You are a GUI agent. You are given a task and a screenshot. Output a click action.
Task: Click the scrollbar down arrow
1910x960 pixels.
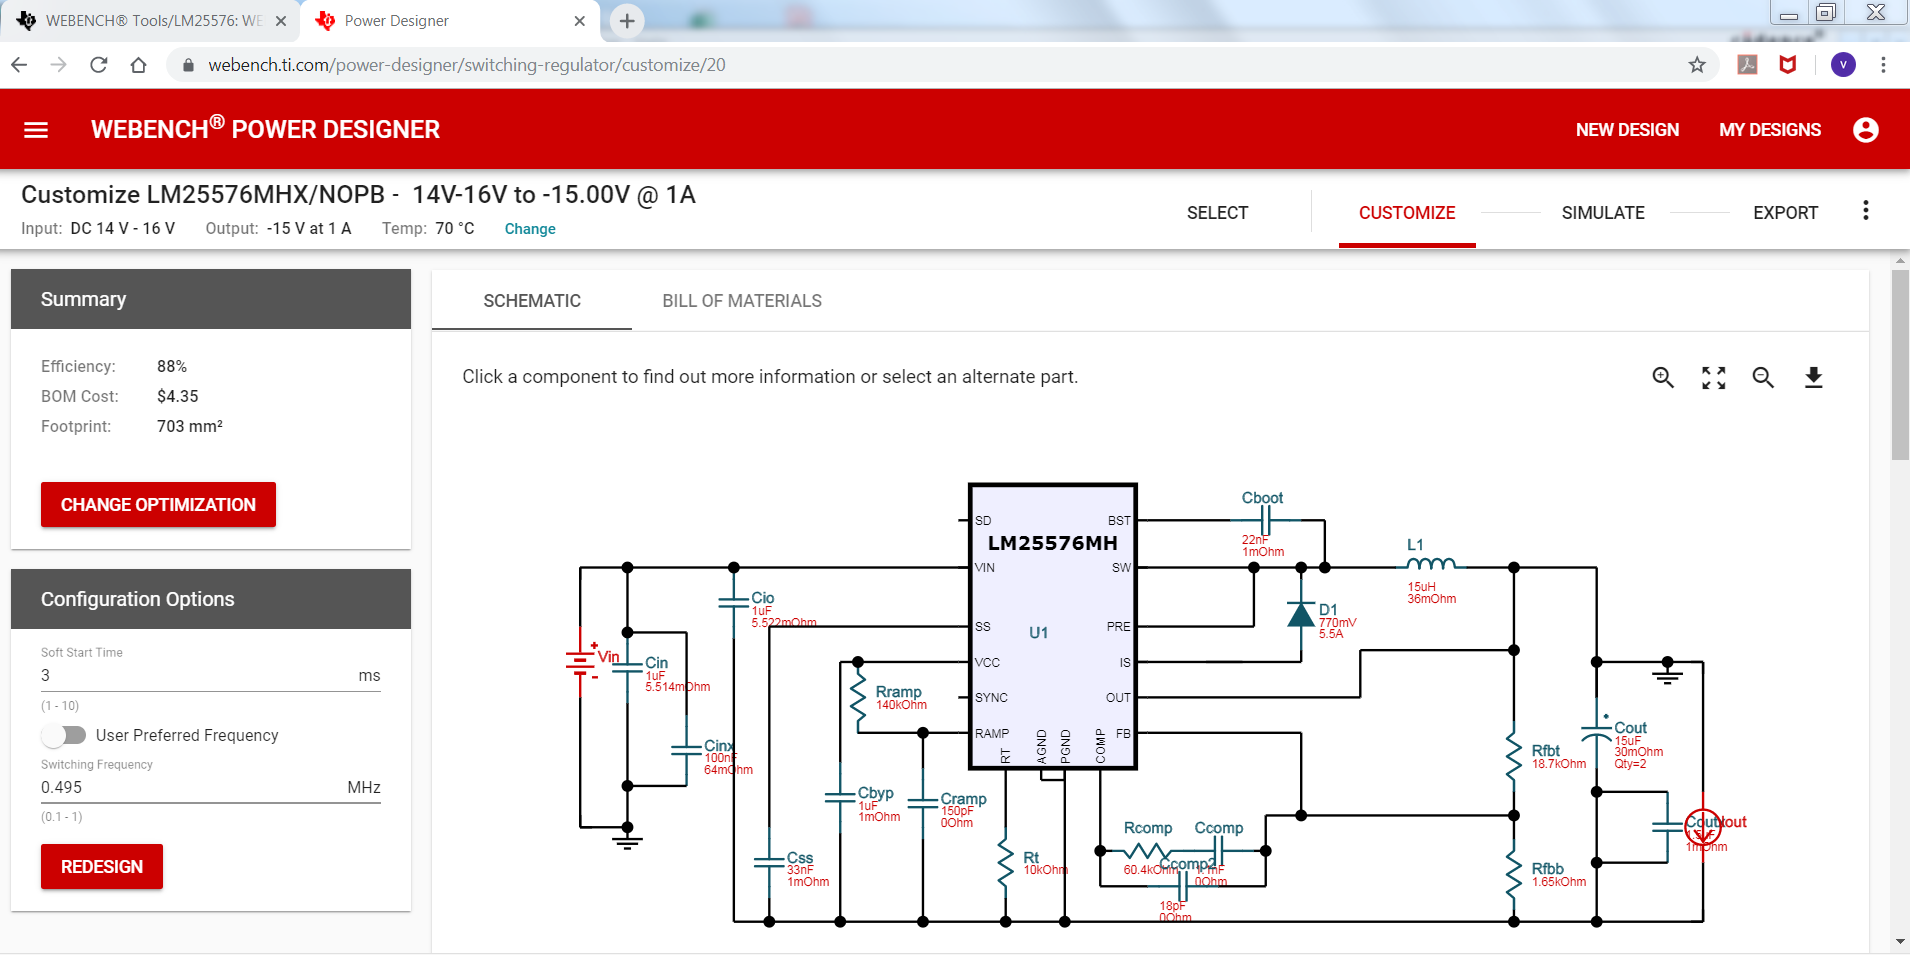click(x=1900, y=942)
